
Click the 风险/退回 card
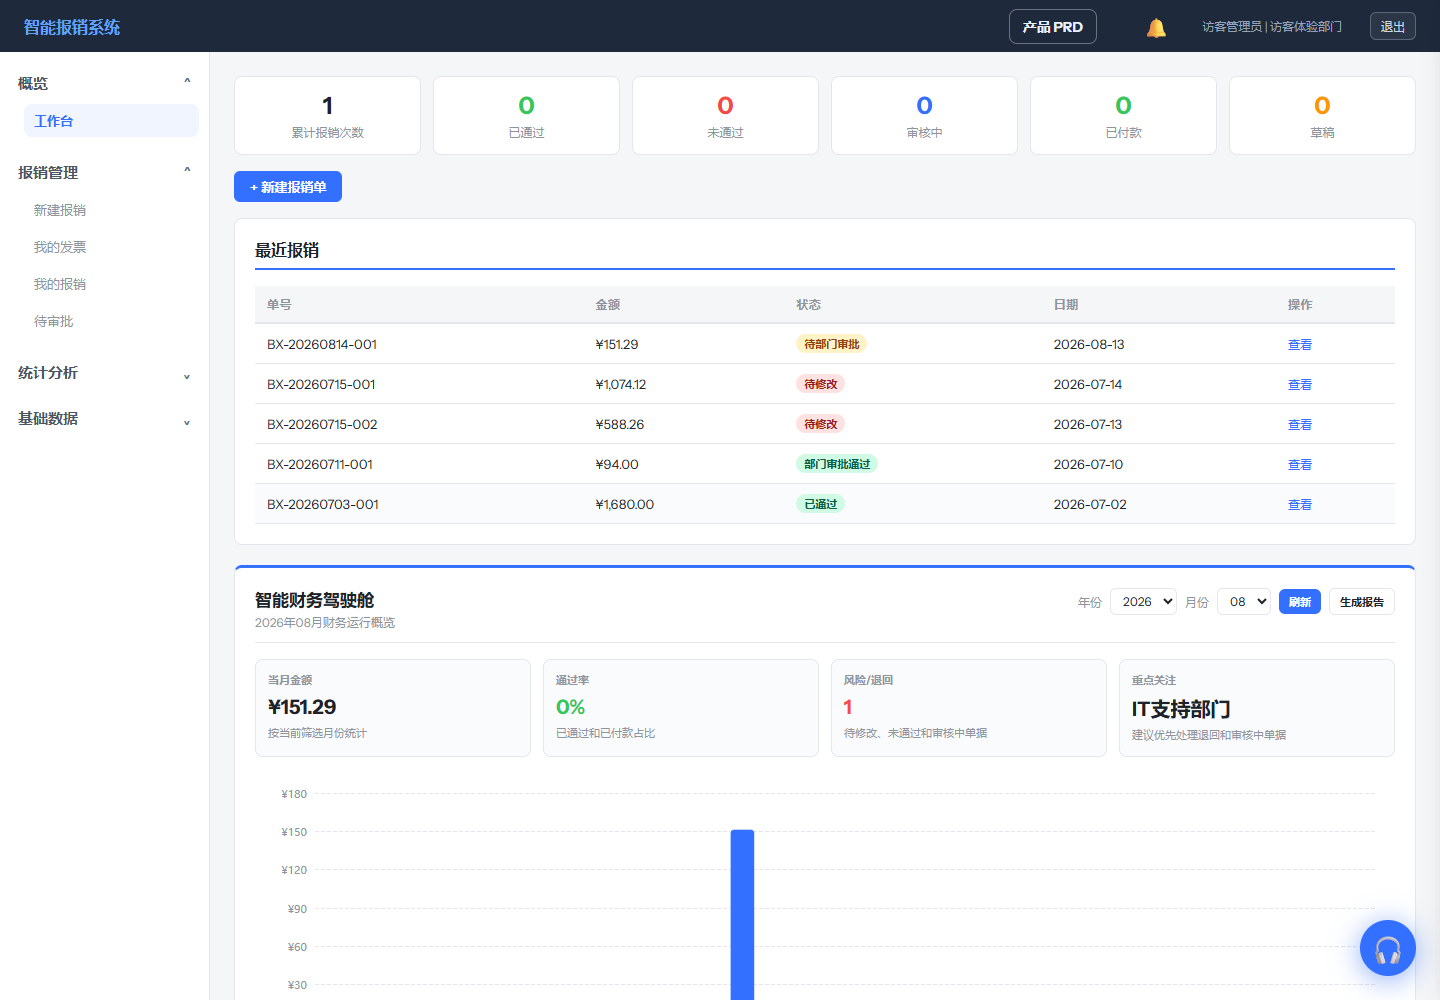pyautogui.click(x=969, y=708)
